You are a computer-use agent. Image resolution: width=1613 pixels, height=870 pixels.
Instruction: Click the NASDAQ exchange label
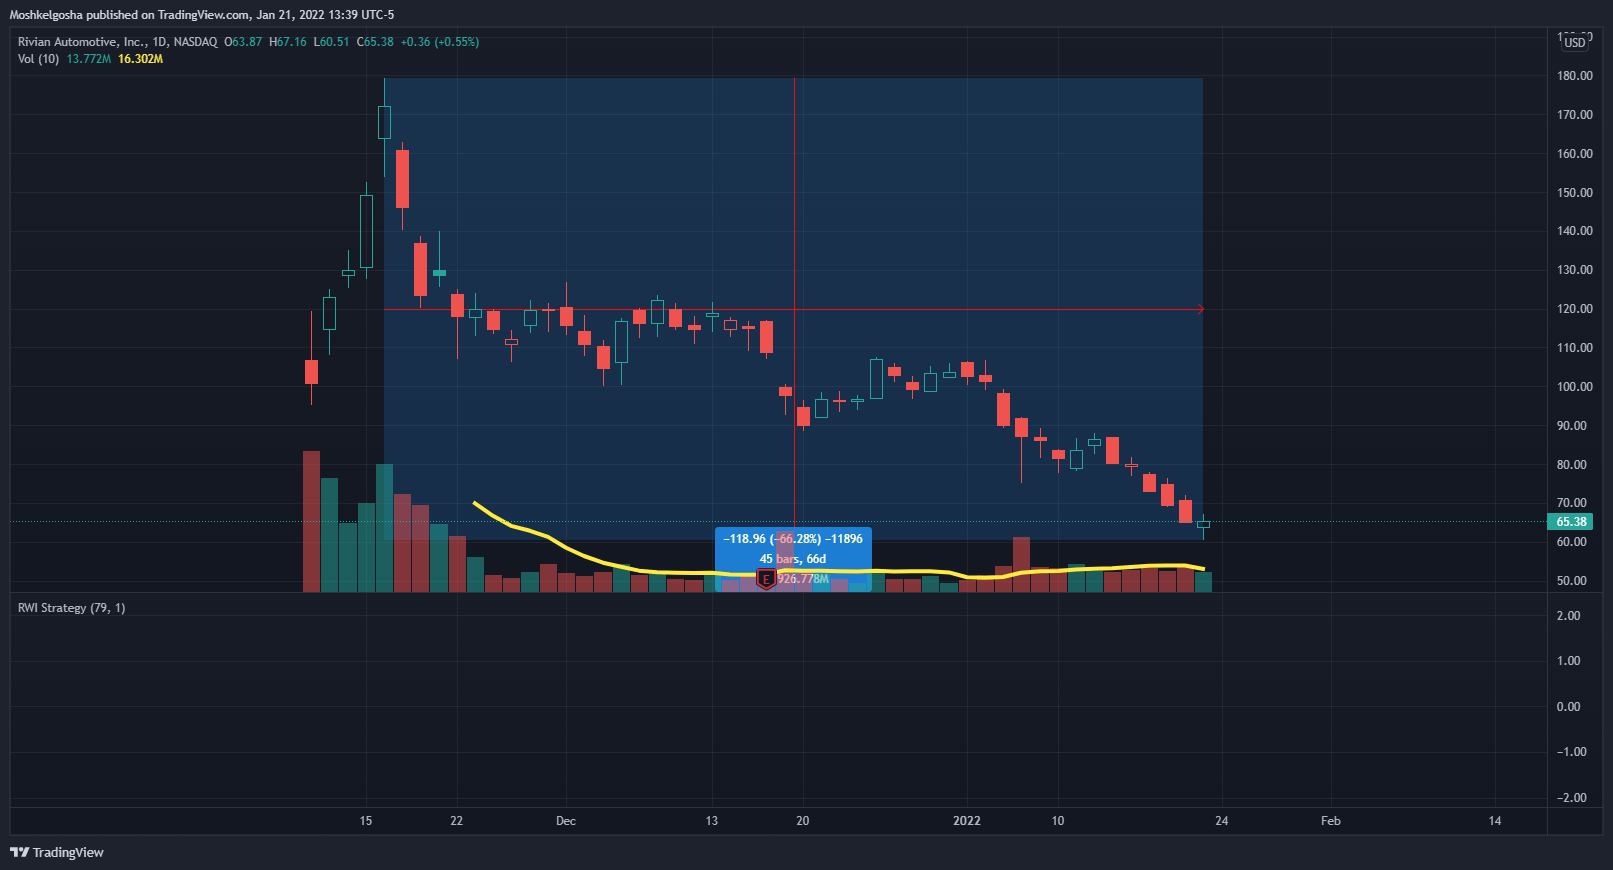(195, 42)
